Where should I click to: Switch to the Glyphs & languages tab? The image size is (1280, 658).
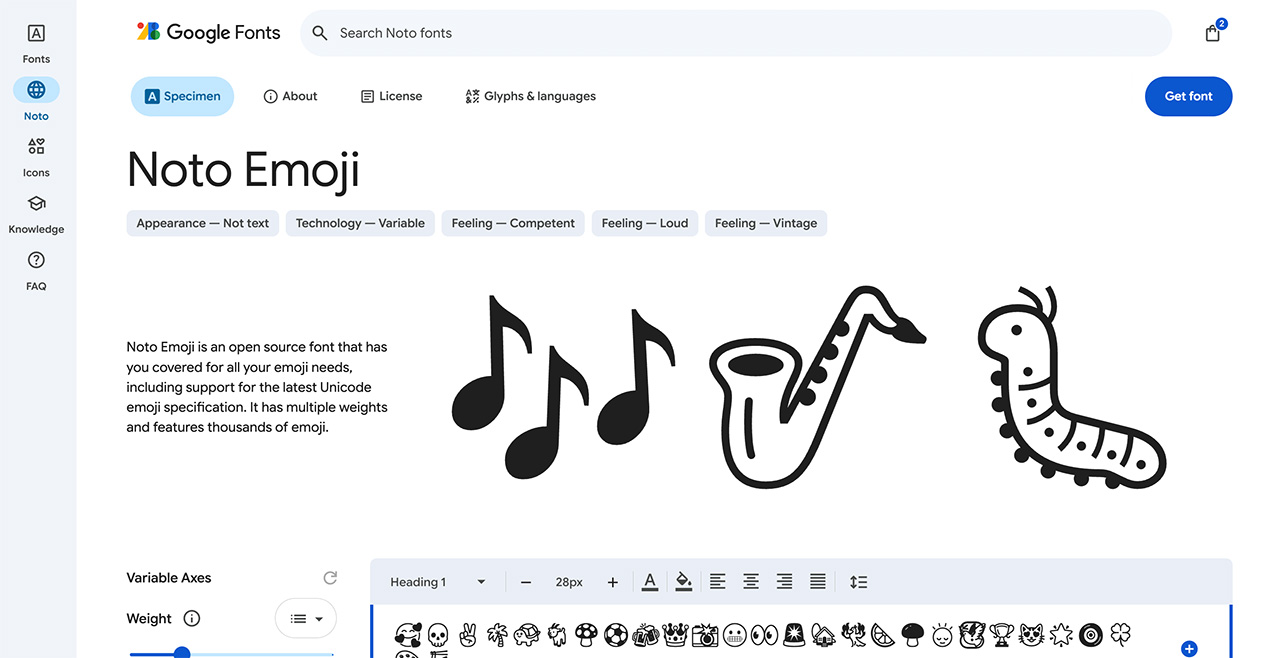[530, 96]
